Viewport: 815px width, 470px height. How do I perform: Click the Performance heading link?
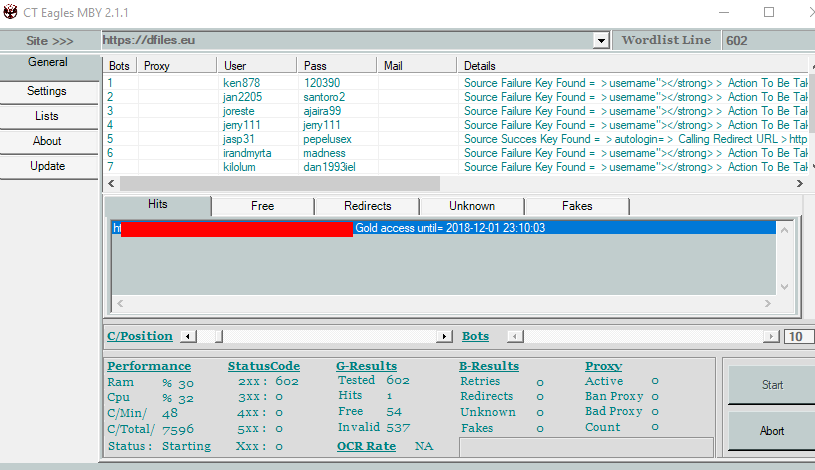point(149,366)
